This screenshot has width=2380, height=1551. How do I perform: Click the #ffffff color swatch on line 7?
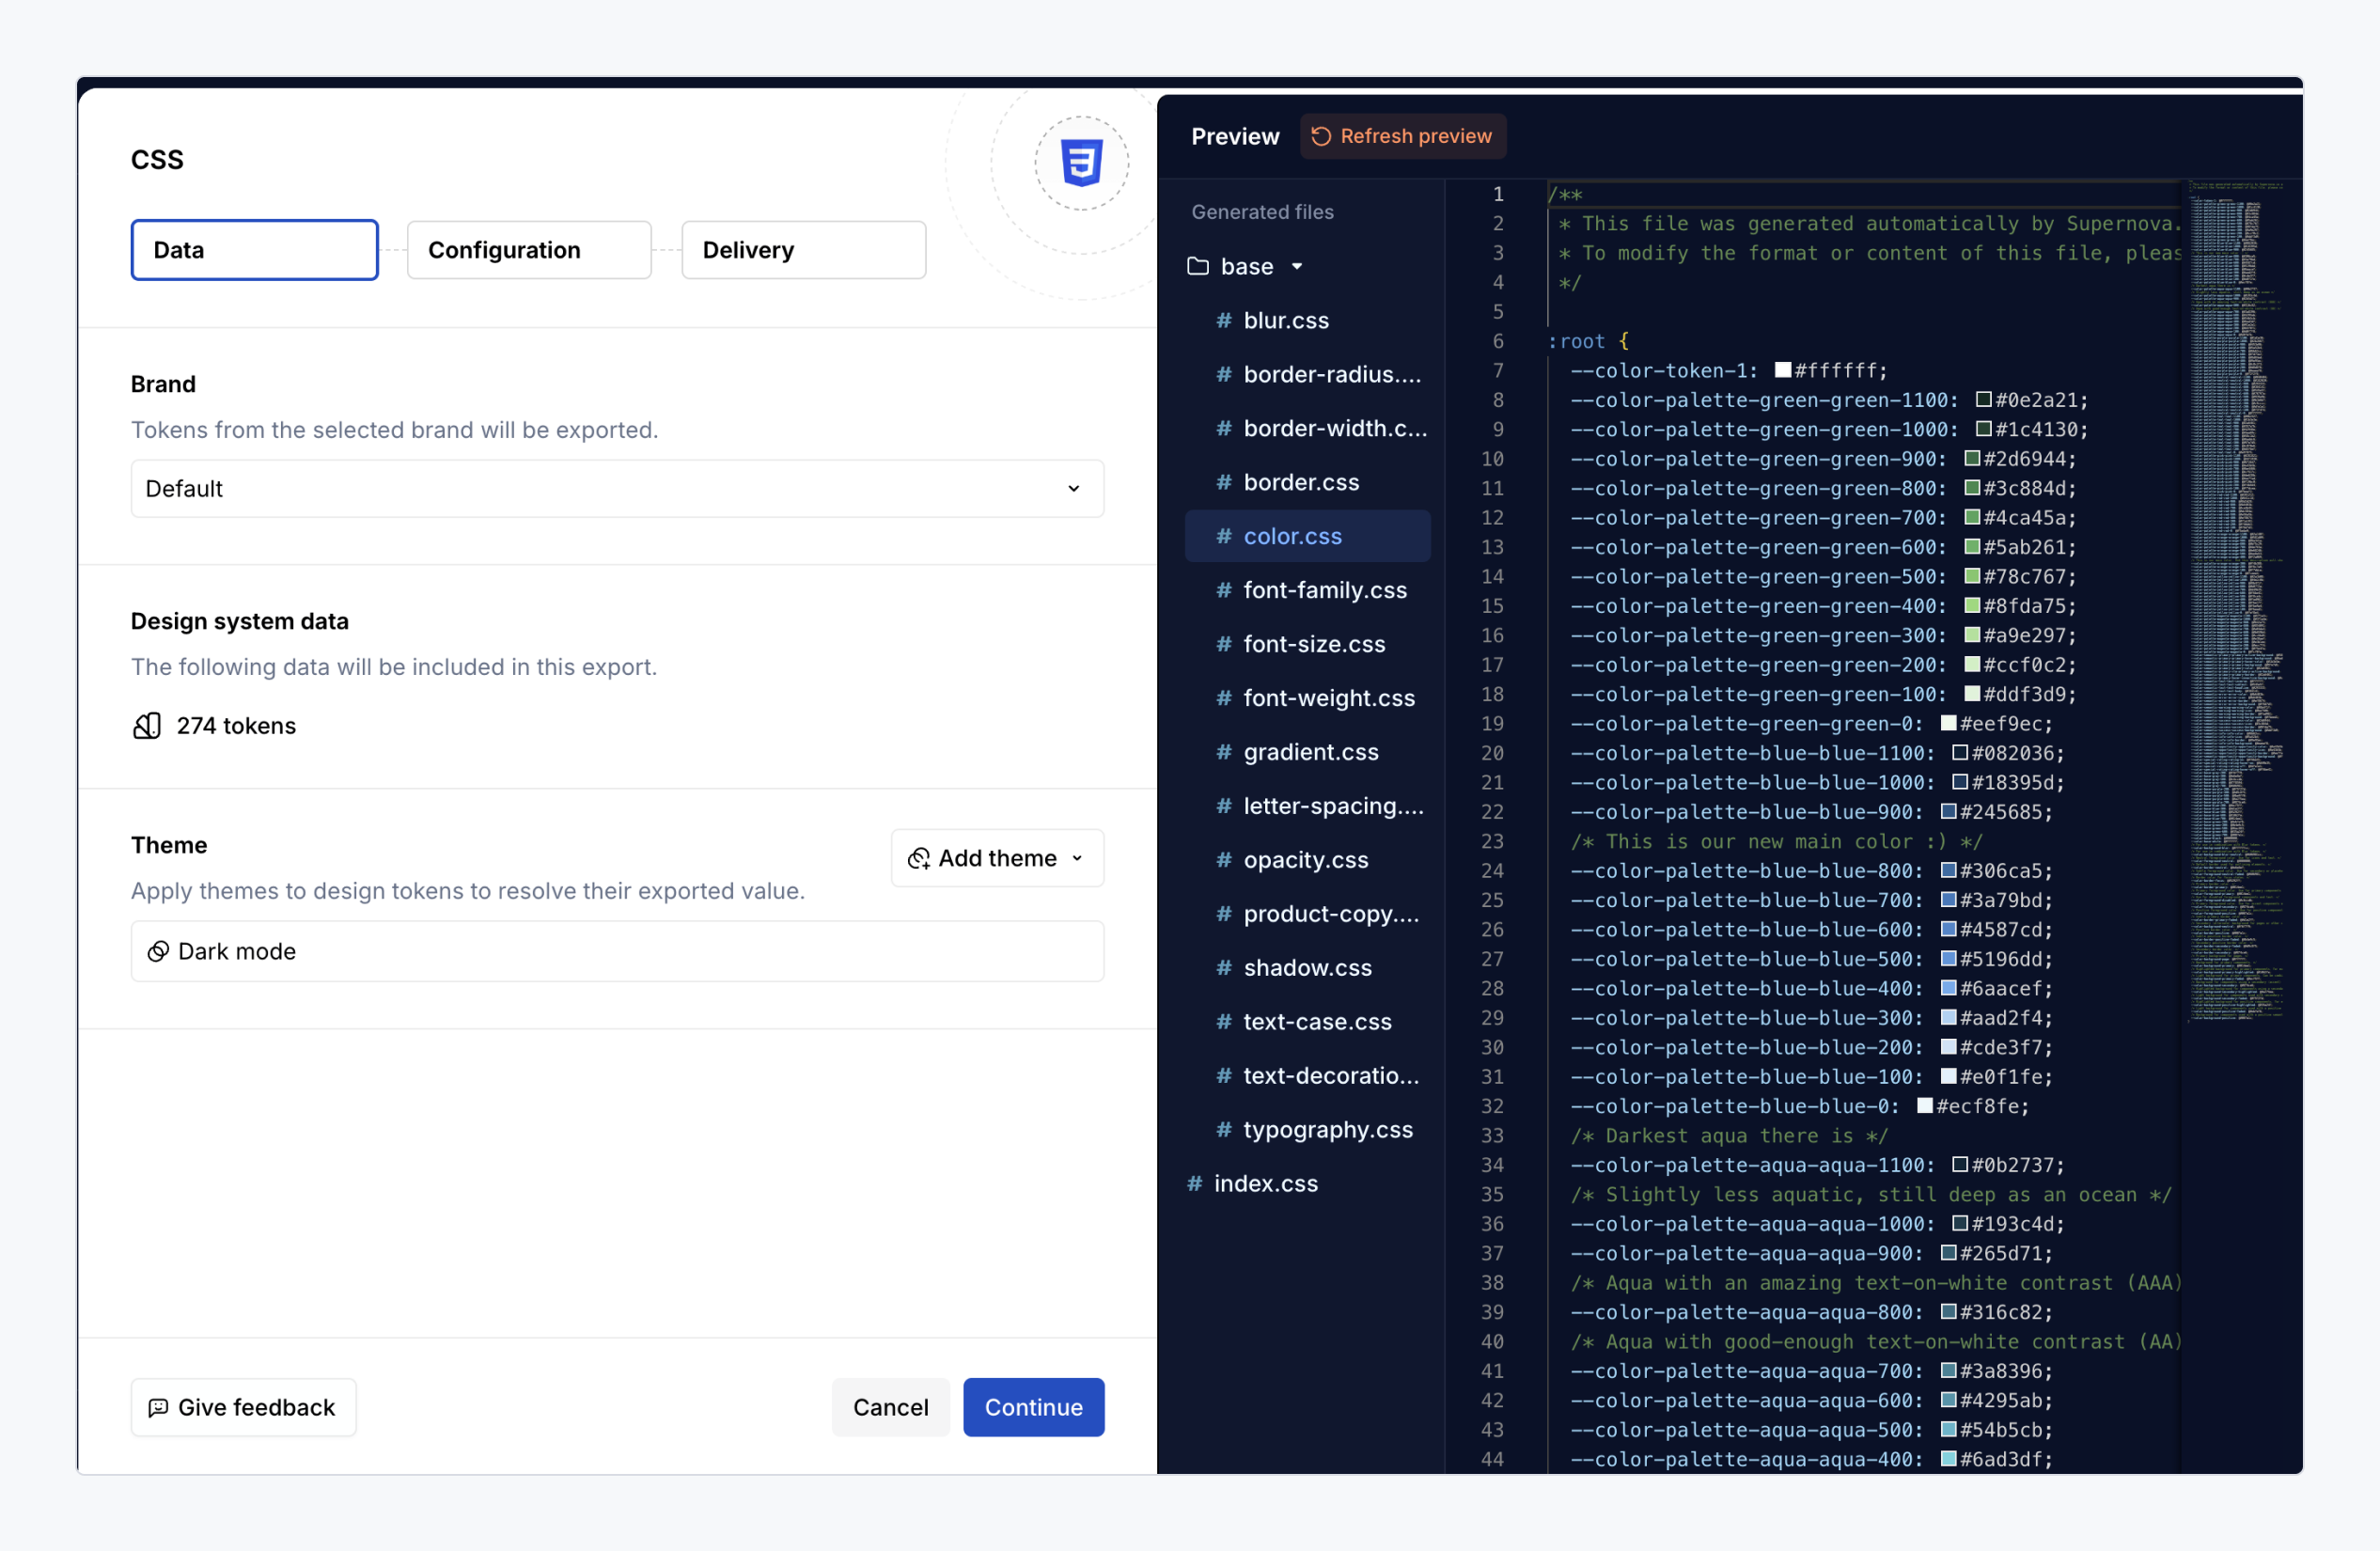click(1782, 370)
